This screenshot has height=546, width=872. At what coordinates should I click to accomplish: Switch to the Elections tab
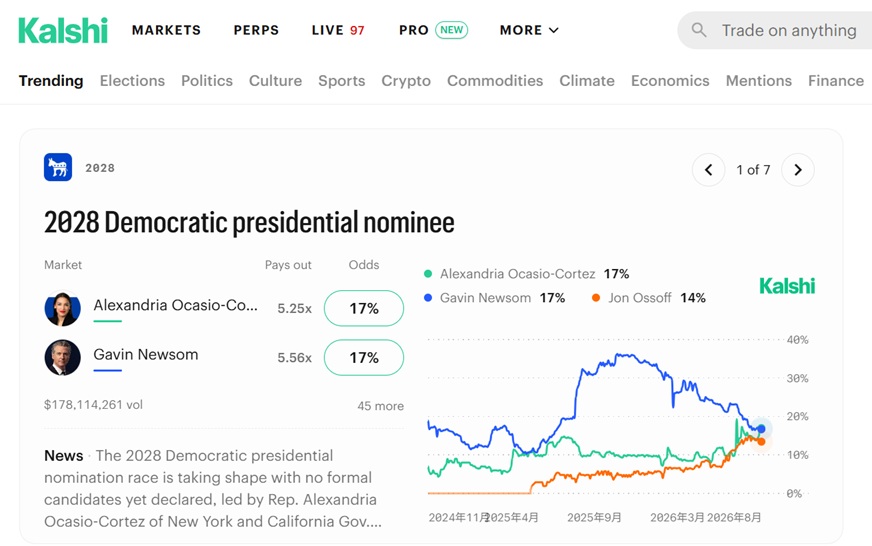(132, 81)
